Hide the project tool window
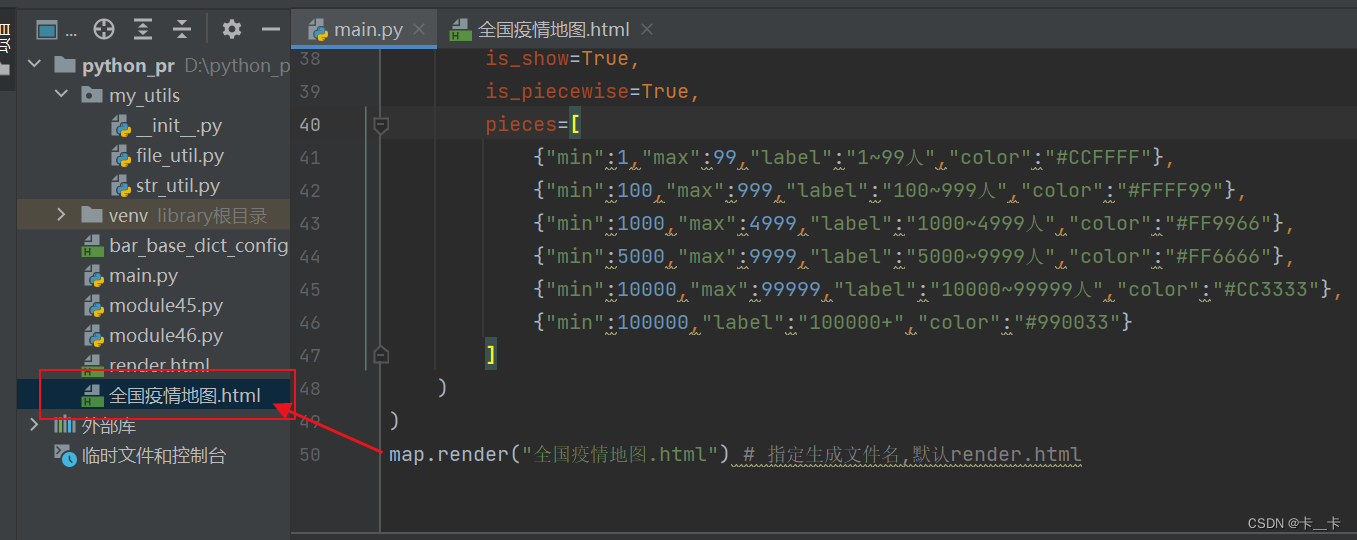1357x540 pixels. coord(270,29)
